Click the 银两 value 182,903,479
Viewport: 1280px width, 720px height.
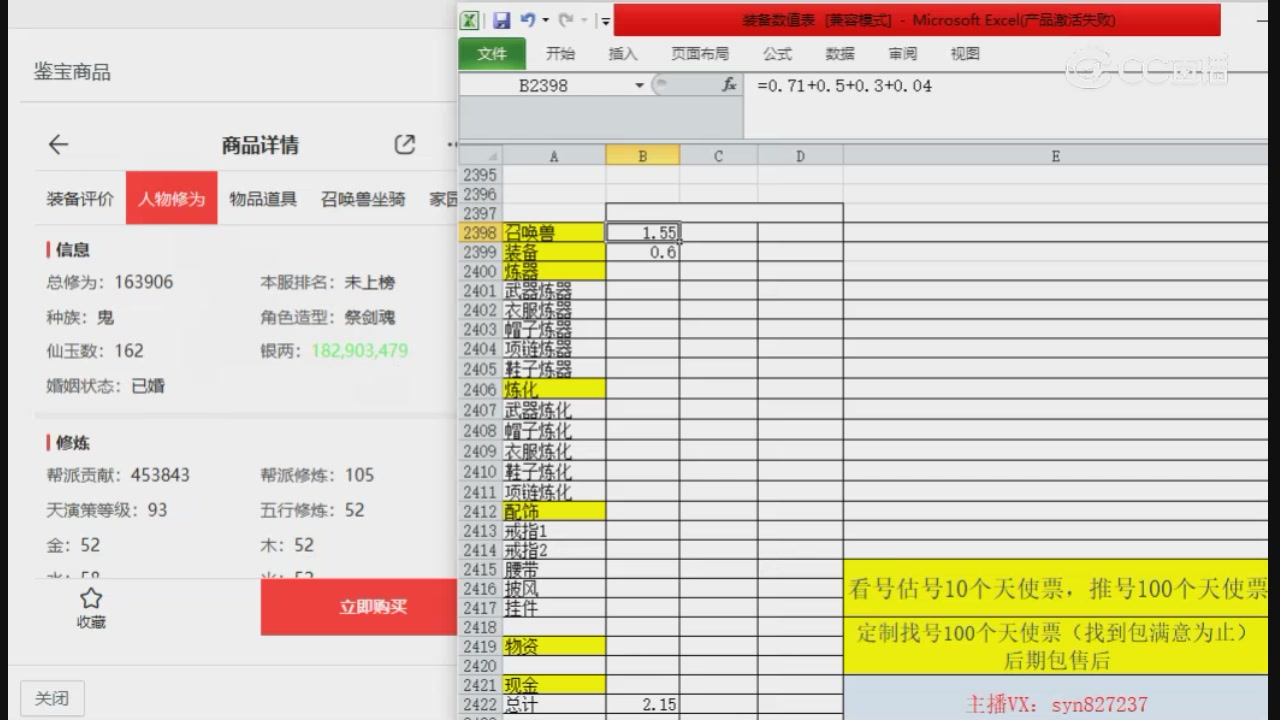(360, 351)
